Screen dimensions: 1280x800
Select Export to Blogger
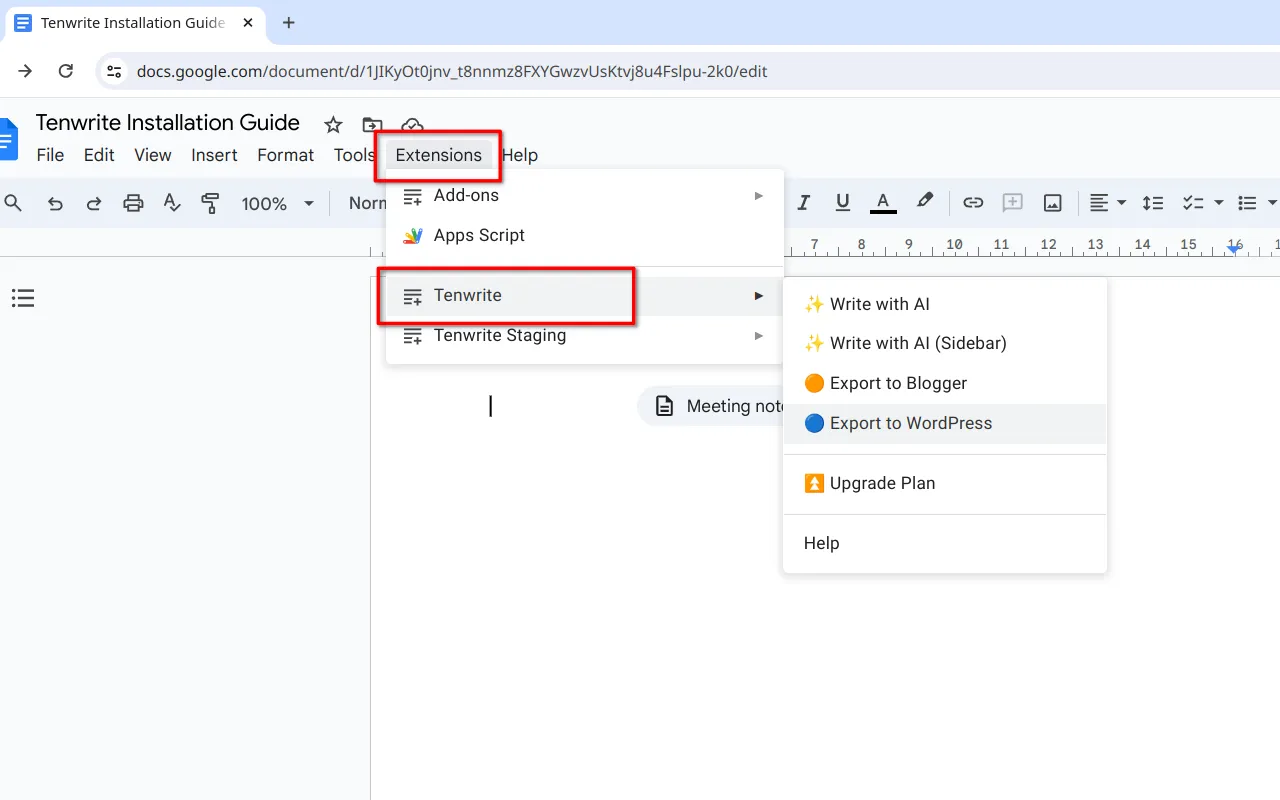point(945,384)
